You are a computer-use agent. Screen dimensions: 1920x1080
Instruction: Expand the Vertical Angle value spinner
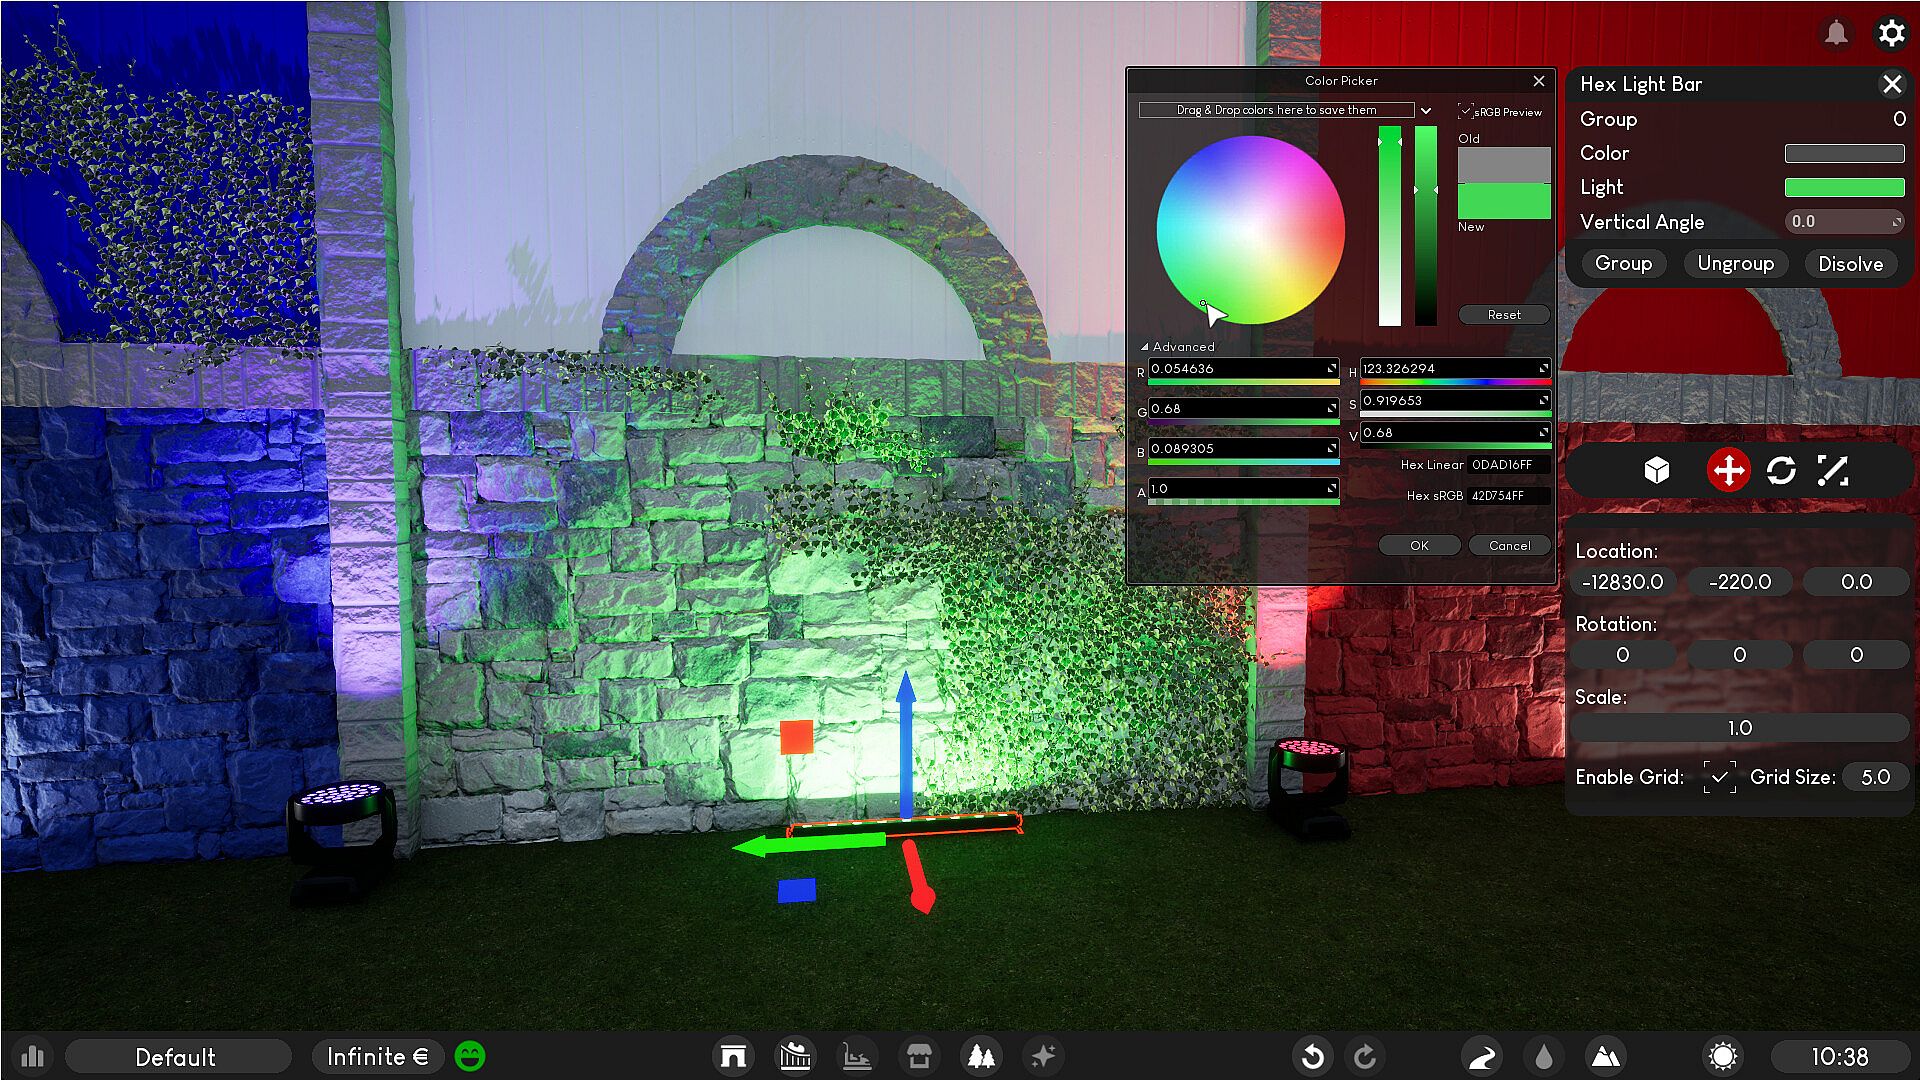tap(1896, 221)
